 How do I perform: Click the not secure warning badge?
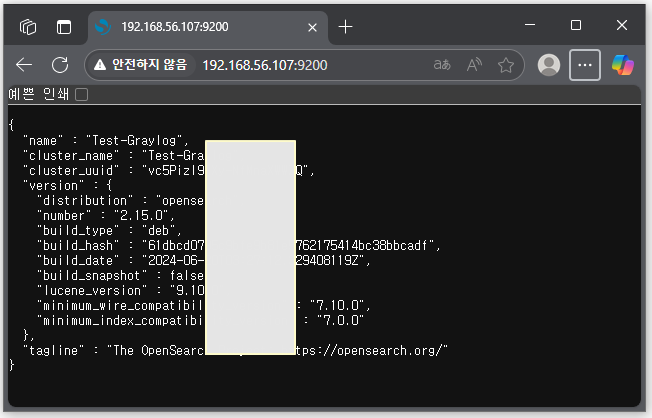pyautogui.click(x=141, y=65)
